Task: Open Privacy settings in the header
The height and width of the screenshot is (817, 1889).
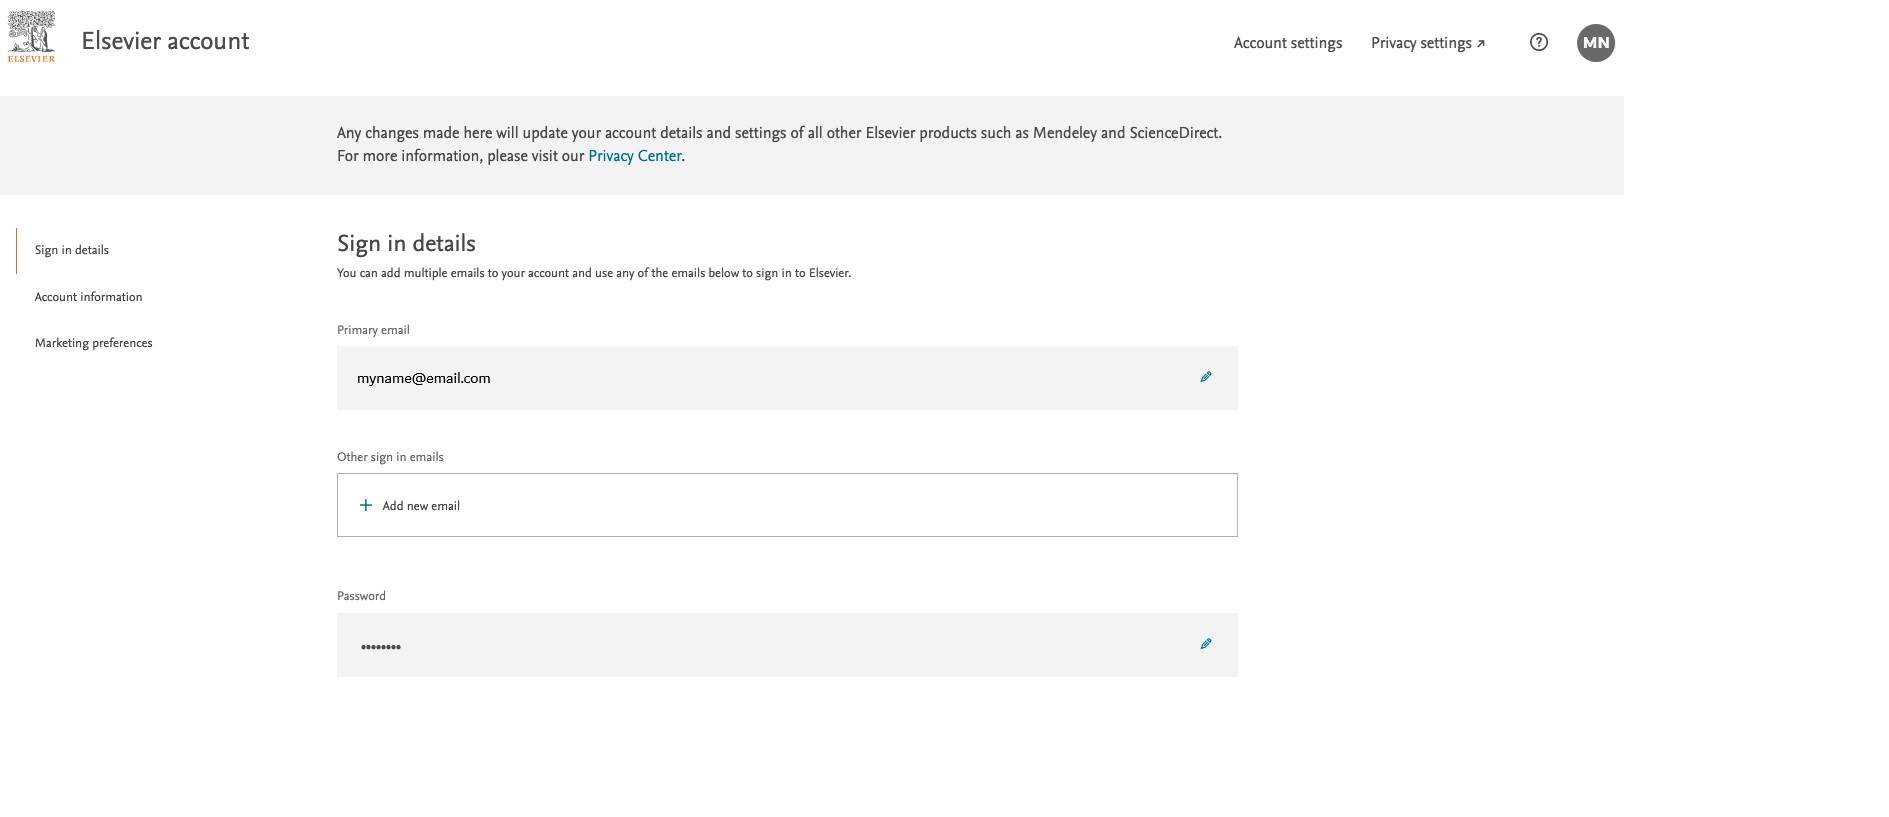Action: (x=1420, y=43)
